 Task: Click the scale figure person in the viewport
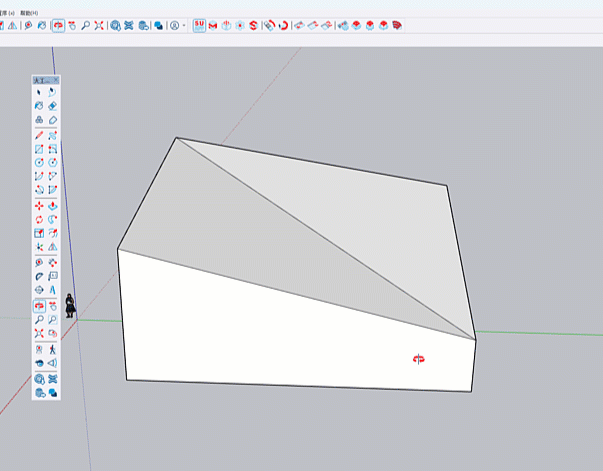tap(69, 306)
